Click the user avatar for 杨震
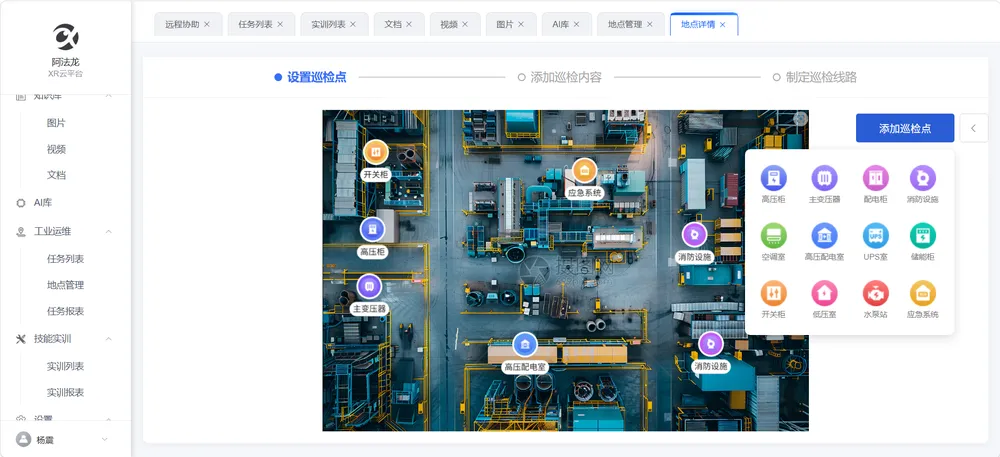Screen dimensions: 1000x457 click(24, 439)
